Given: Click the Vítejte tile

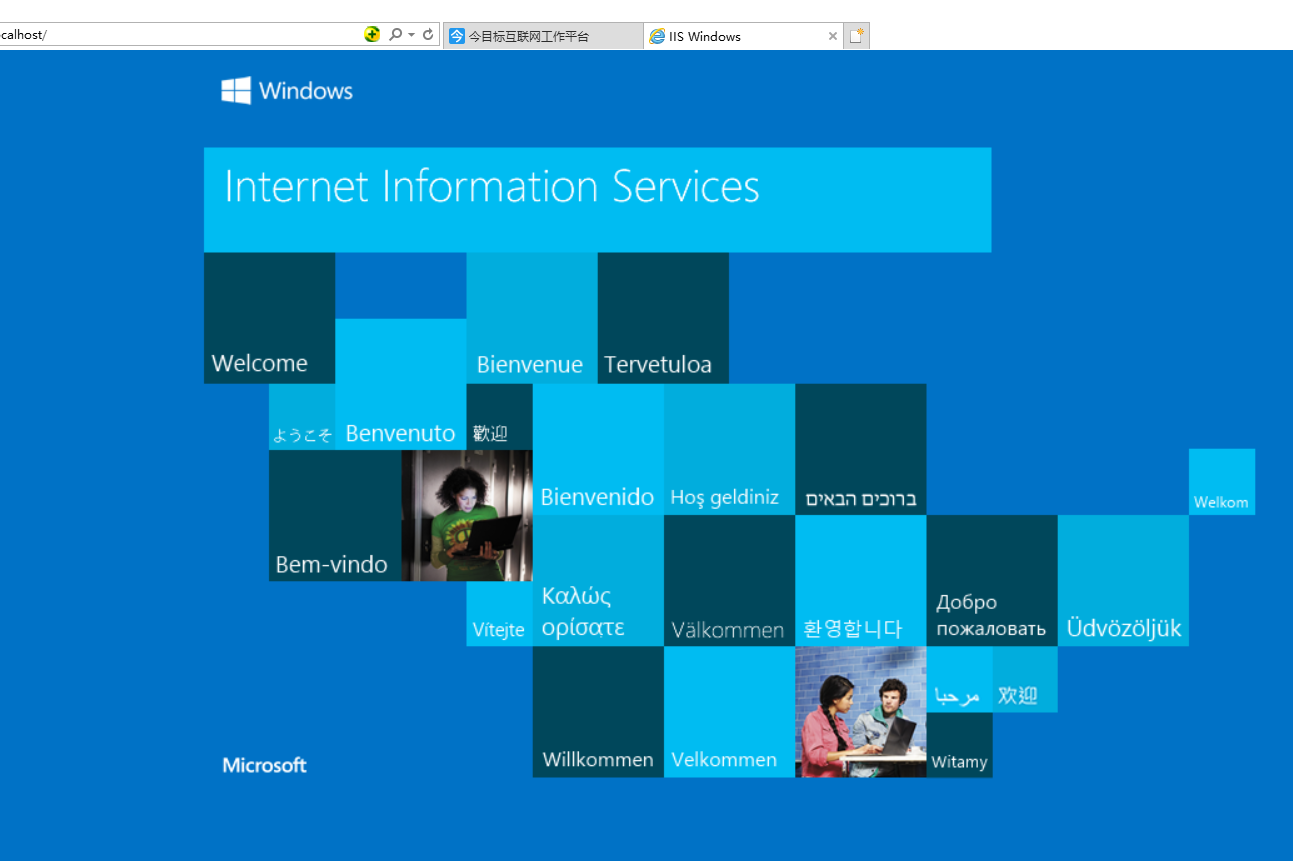Looking at the screenshot, I should [x=499, y=614].
